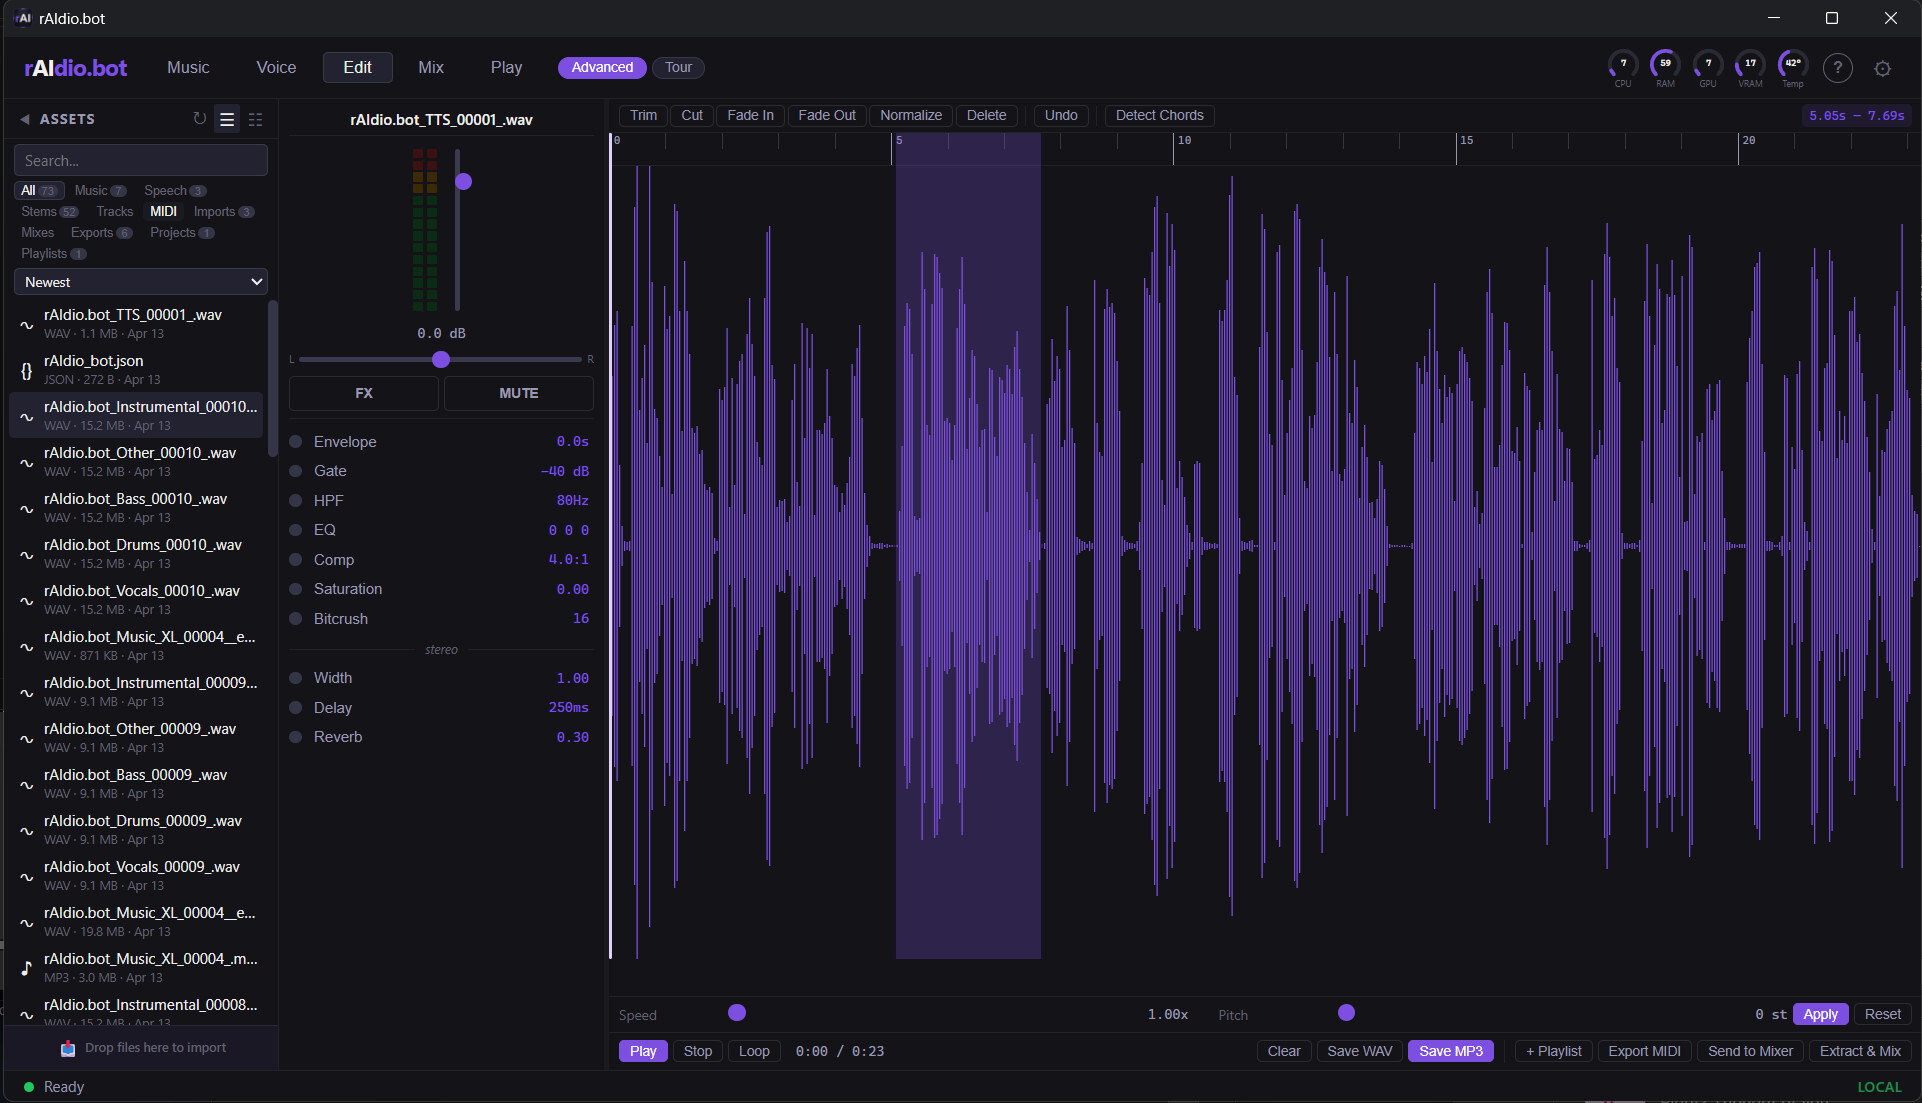
Task: Filter assets by Speech
Action: click(175, 191)
